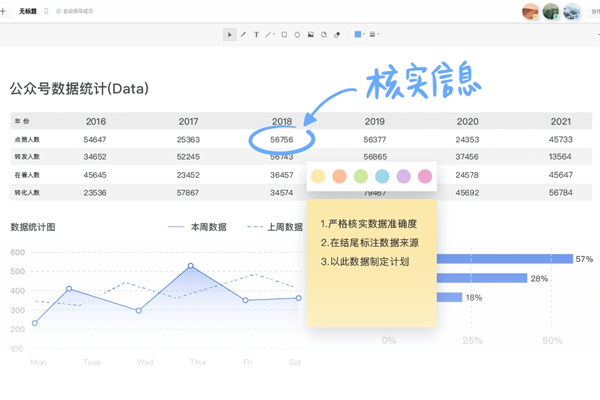
Task: Select the 无标题 document tab
Action: click(x=27, y=9)
